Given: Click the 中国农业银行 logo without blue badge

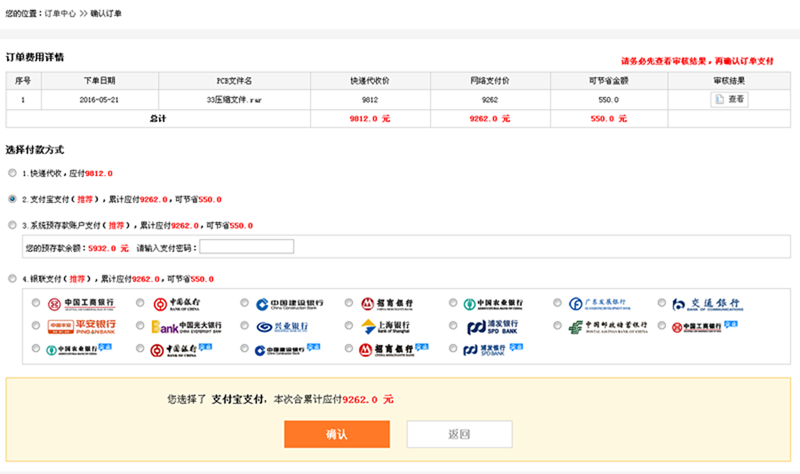Looking at the screenshot, I should [x=493, y=304].
